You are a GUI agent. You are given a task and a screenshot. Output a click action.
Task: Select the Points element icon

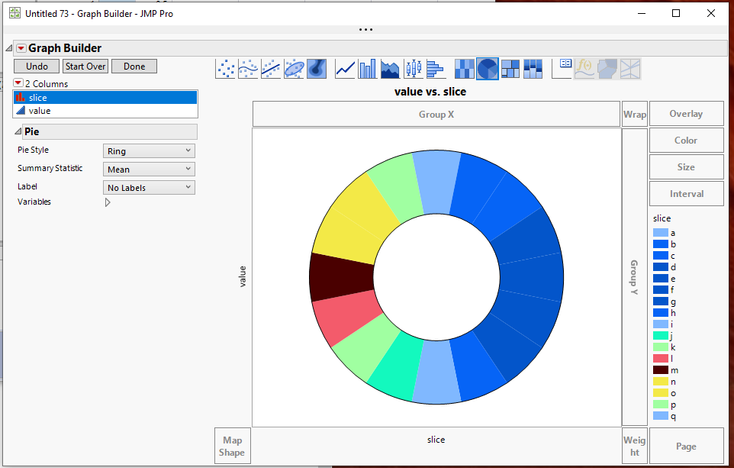pyautogui.click(x=226, y=69)
